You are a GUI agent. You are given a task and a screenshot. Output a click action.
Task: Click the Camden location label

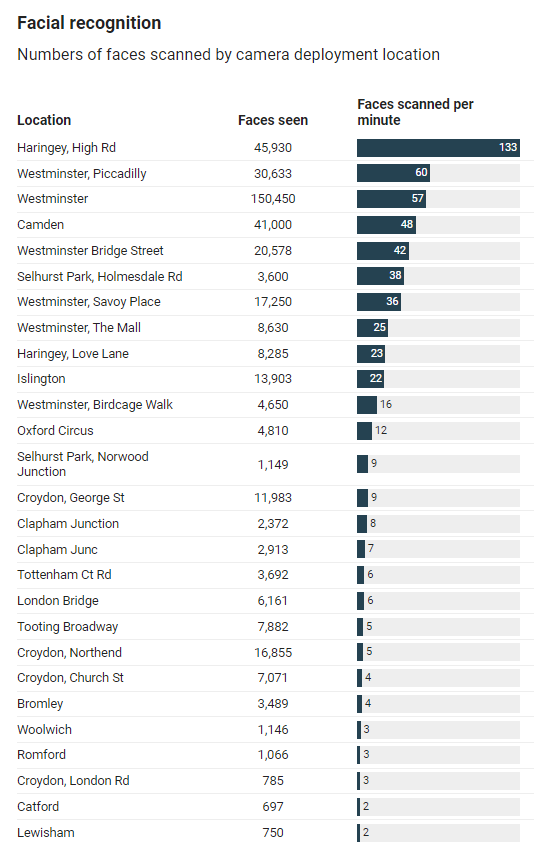[x=40, y=225]
